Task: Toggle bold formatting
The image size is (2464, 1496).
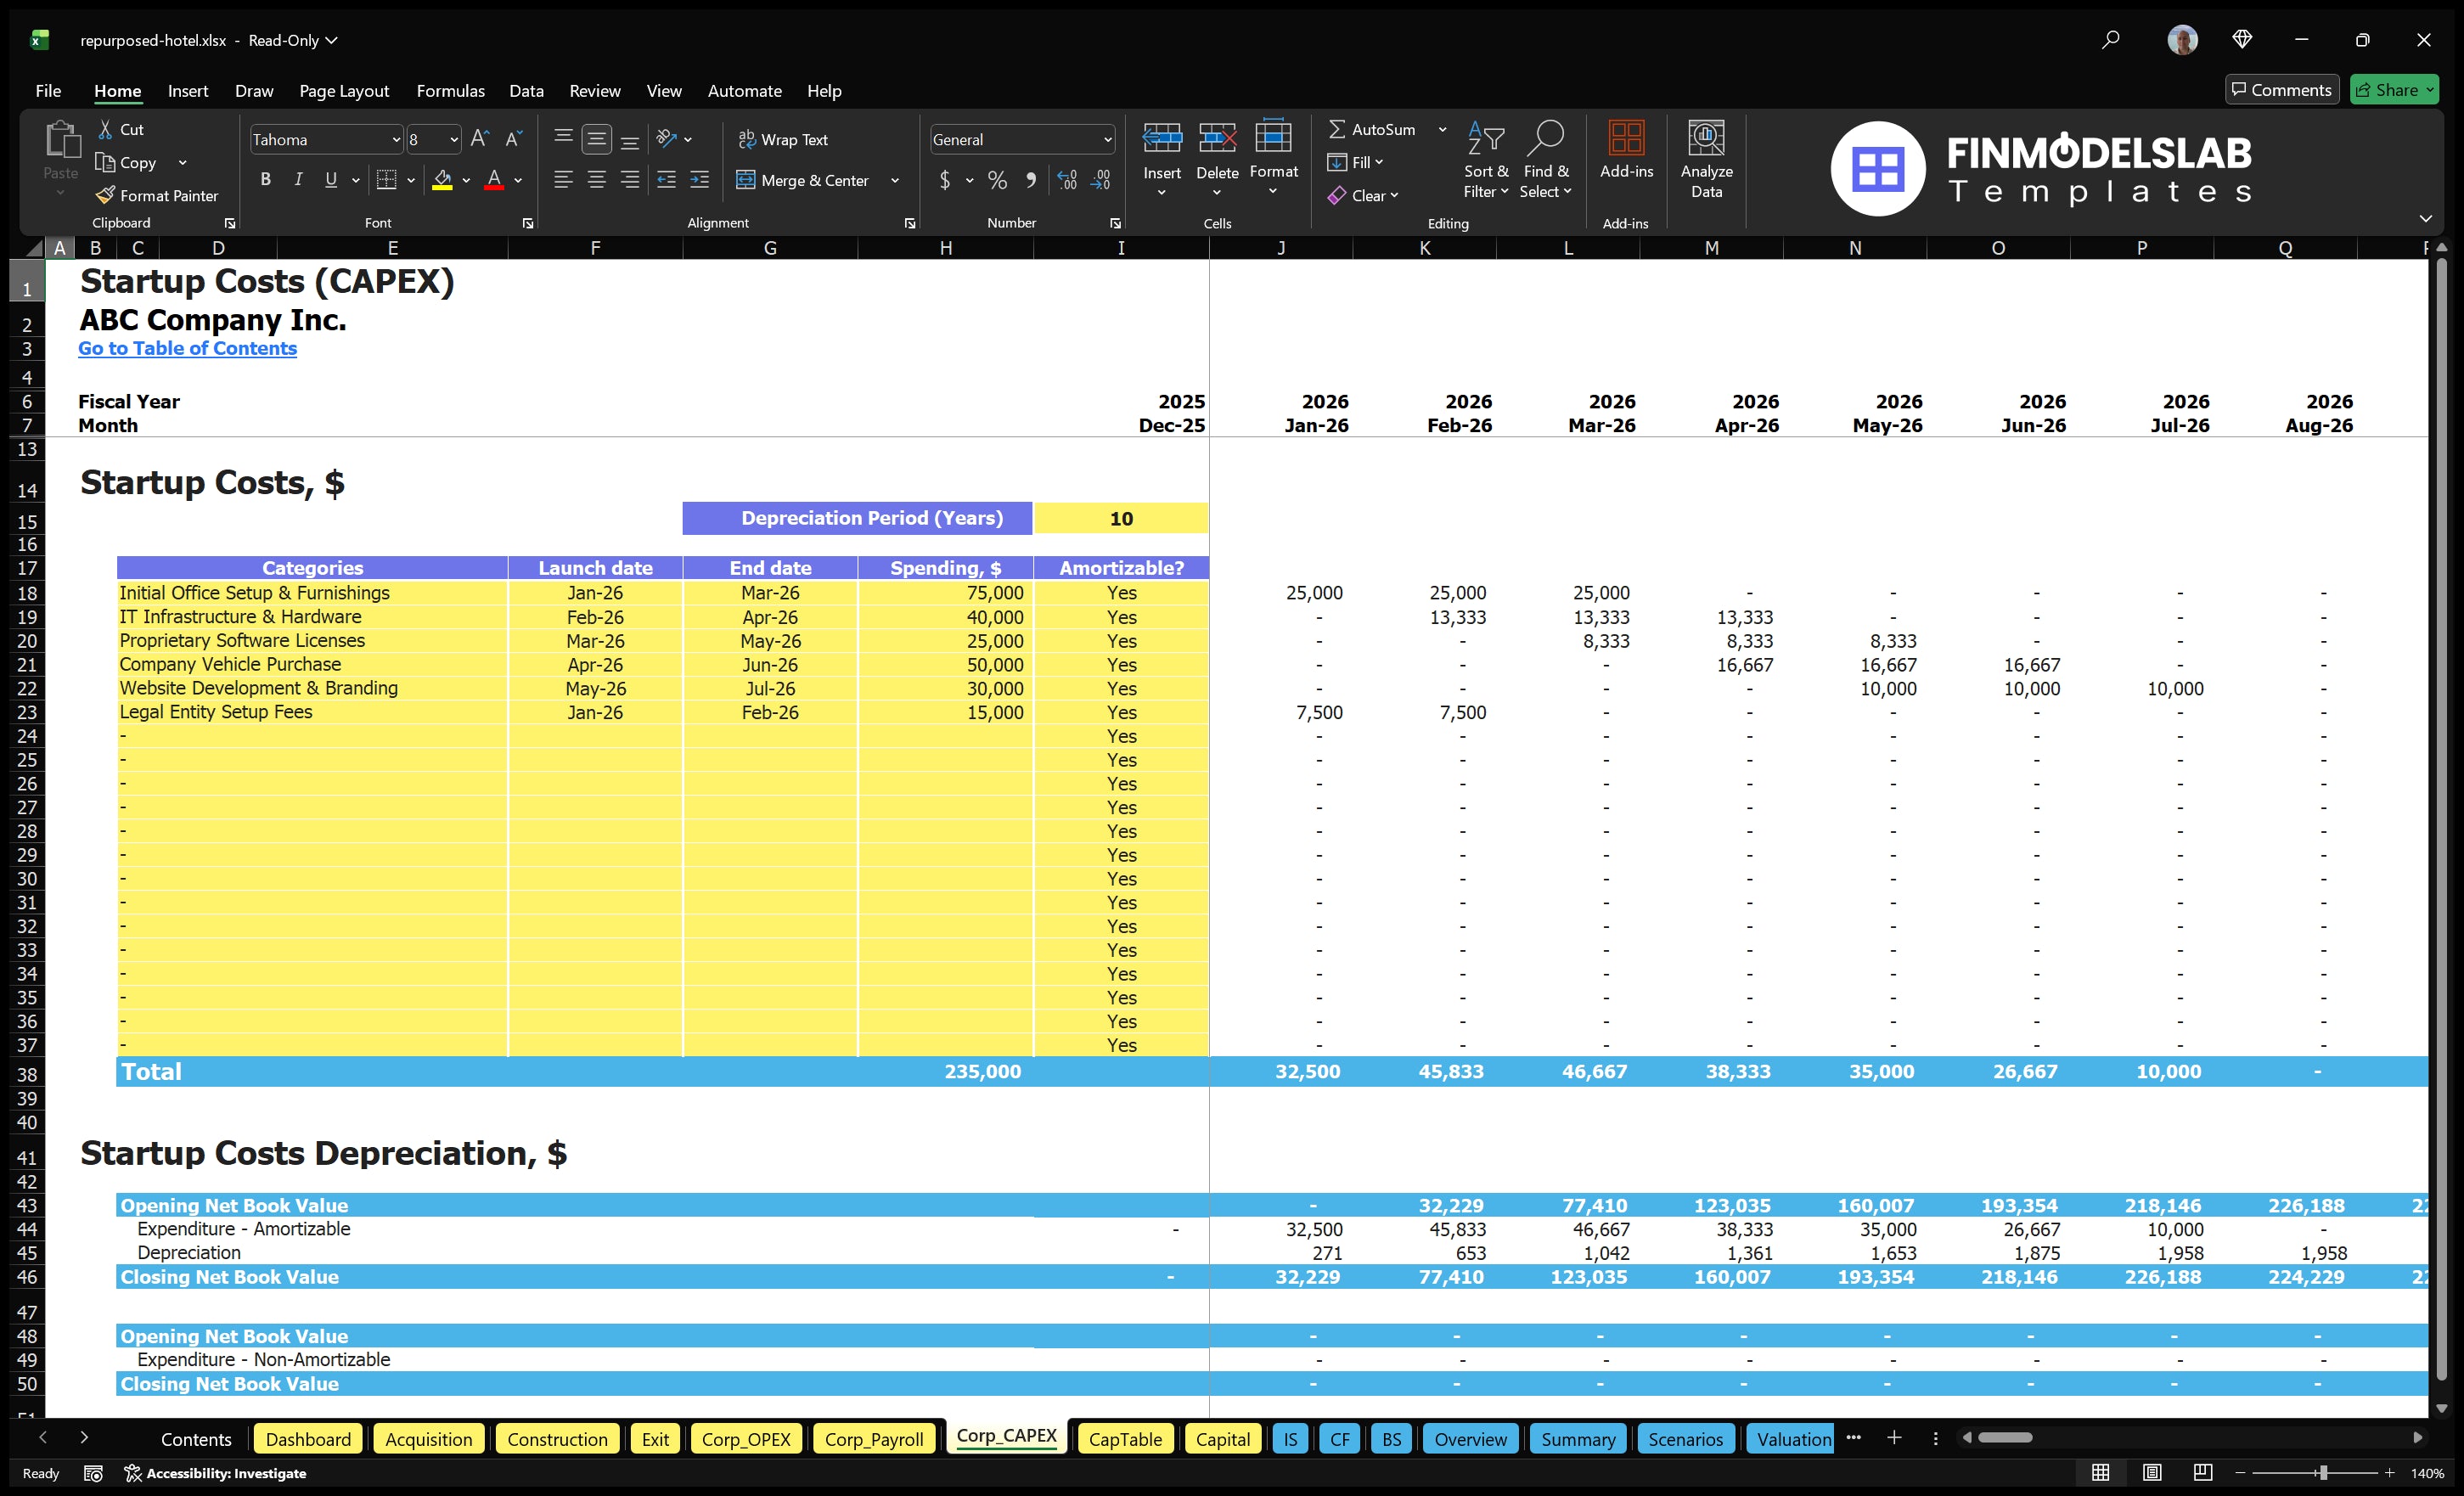Action: click(265, 179)
